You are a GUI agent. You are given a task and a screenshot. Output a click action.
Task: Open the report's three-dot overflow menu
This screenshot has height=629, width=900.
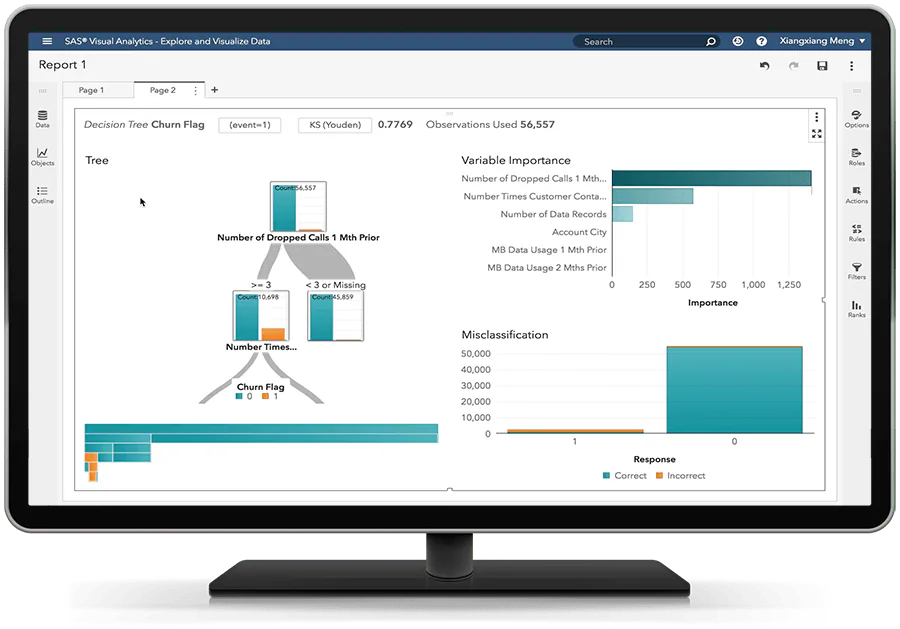851,66
